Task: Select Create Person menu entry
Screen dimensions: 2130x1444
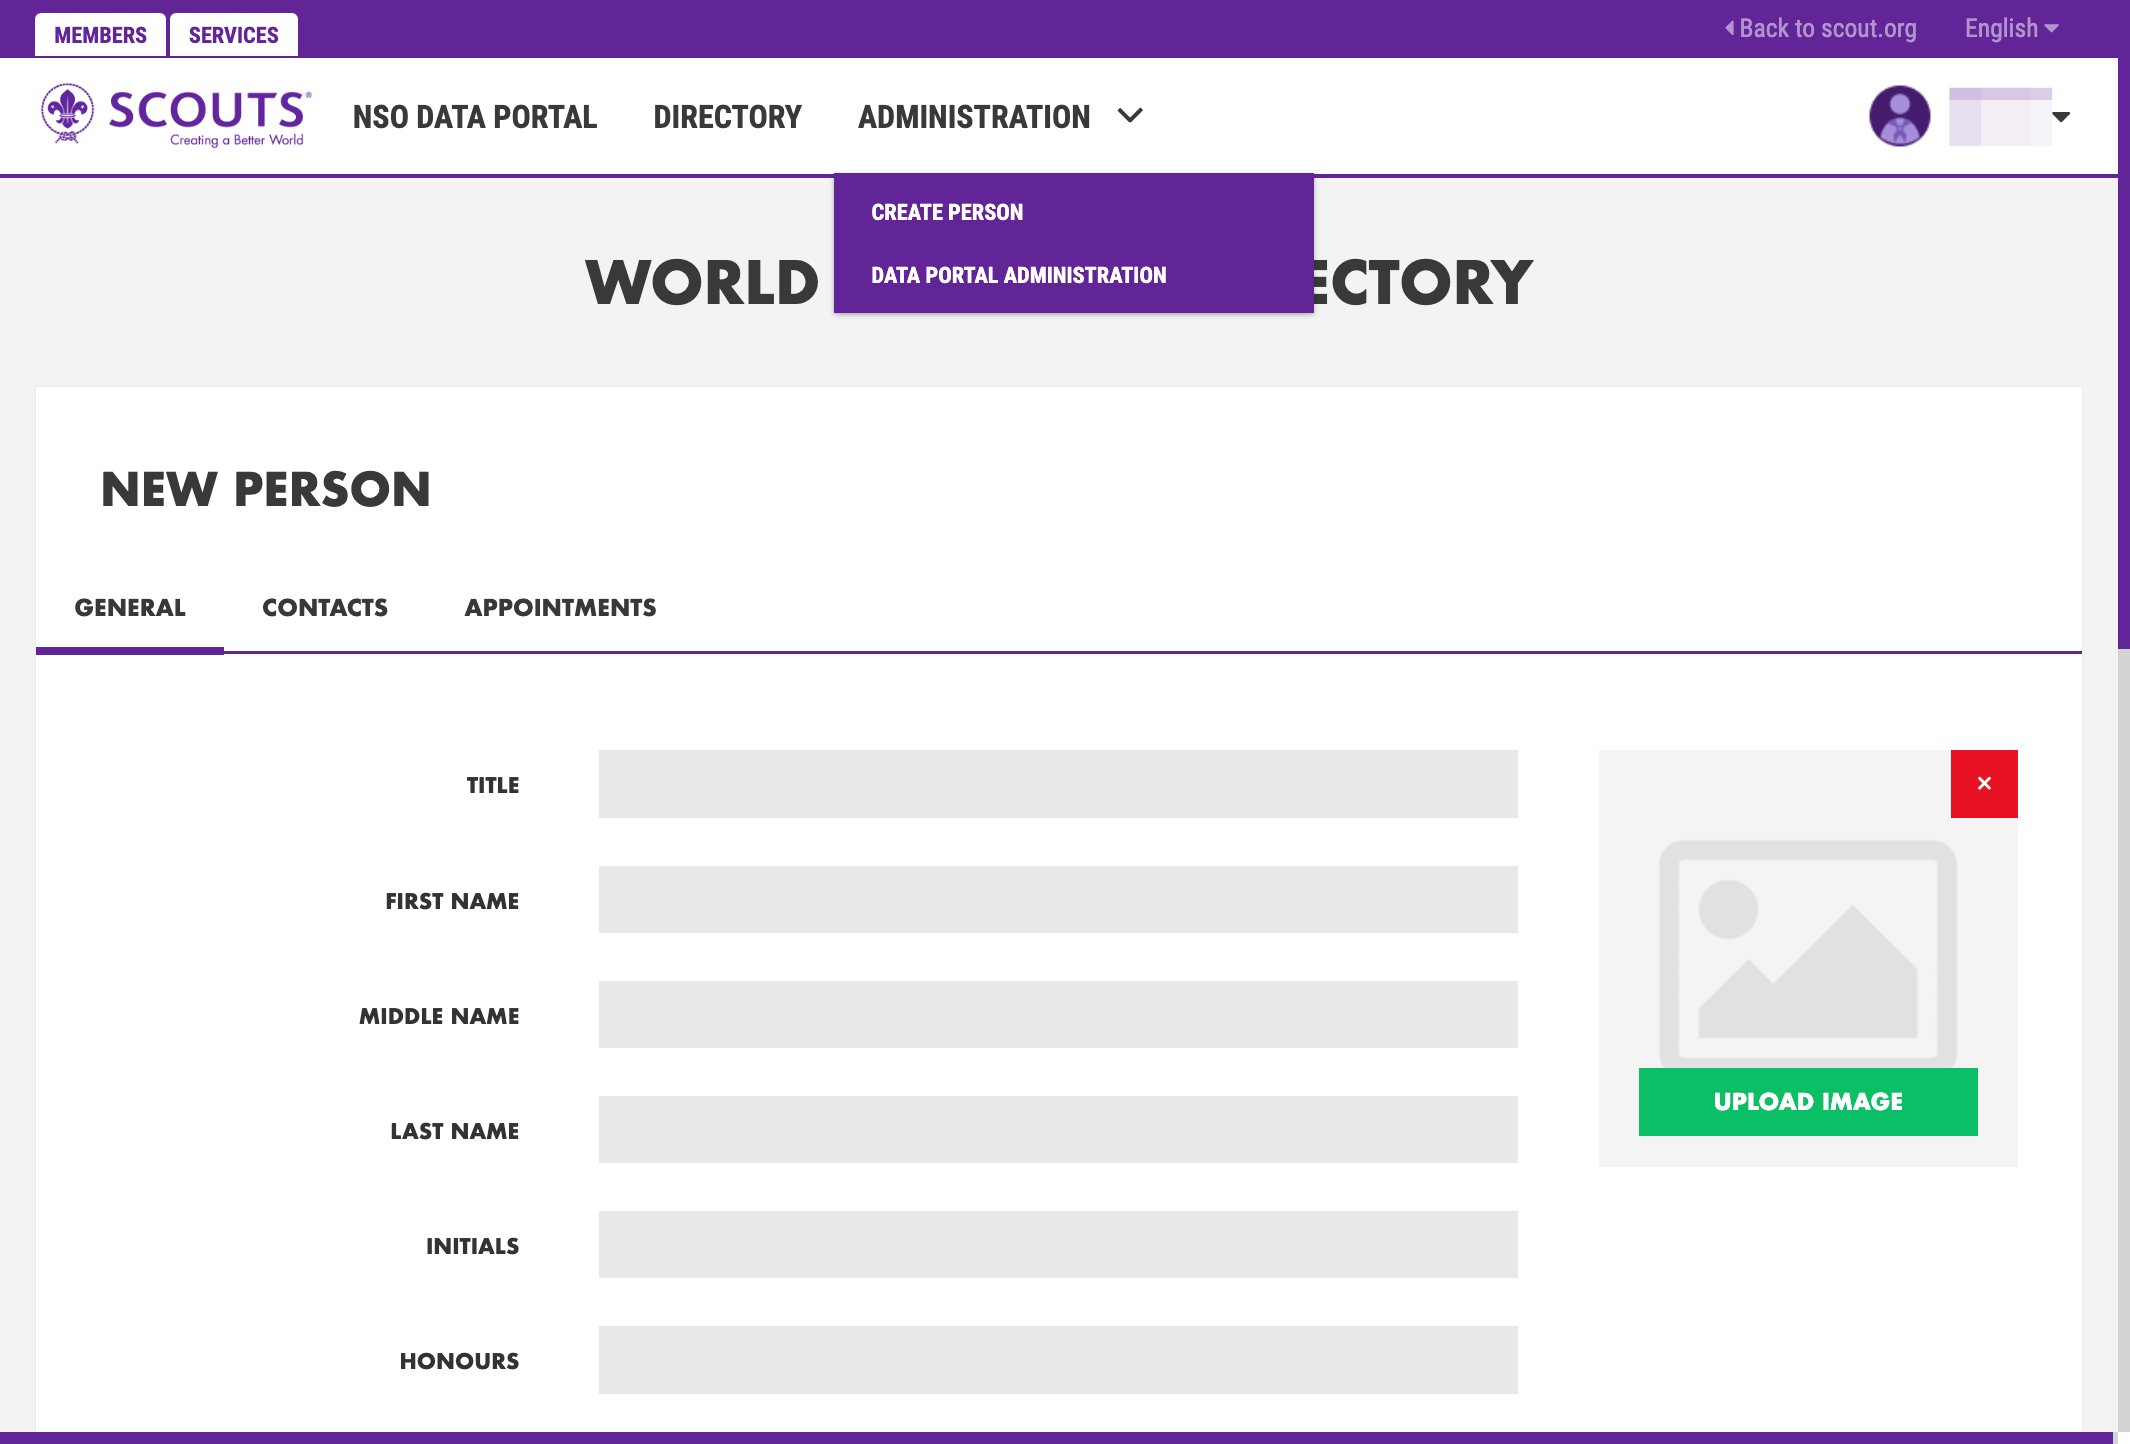Action: [x=947, y=212]
